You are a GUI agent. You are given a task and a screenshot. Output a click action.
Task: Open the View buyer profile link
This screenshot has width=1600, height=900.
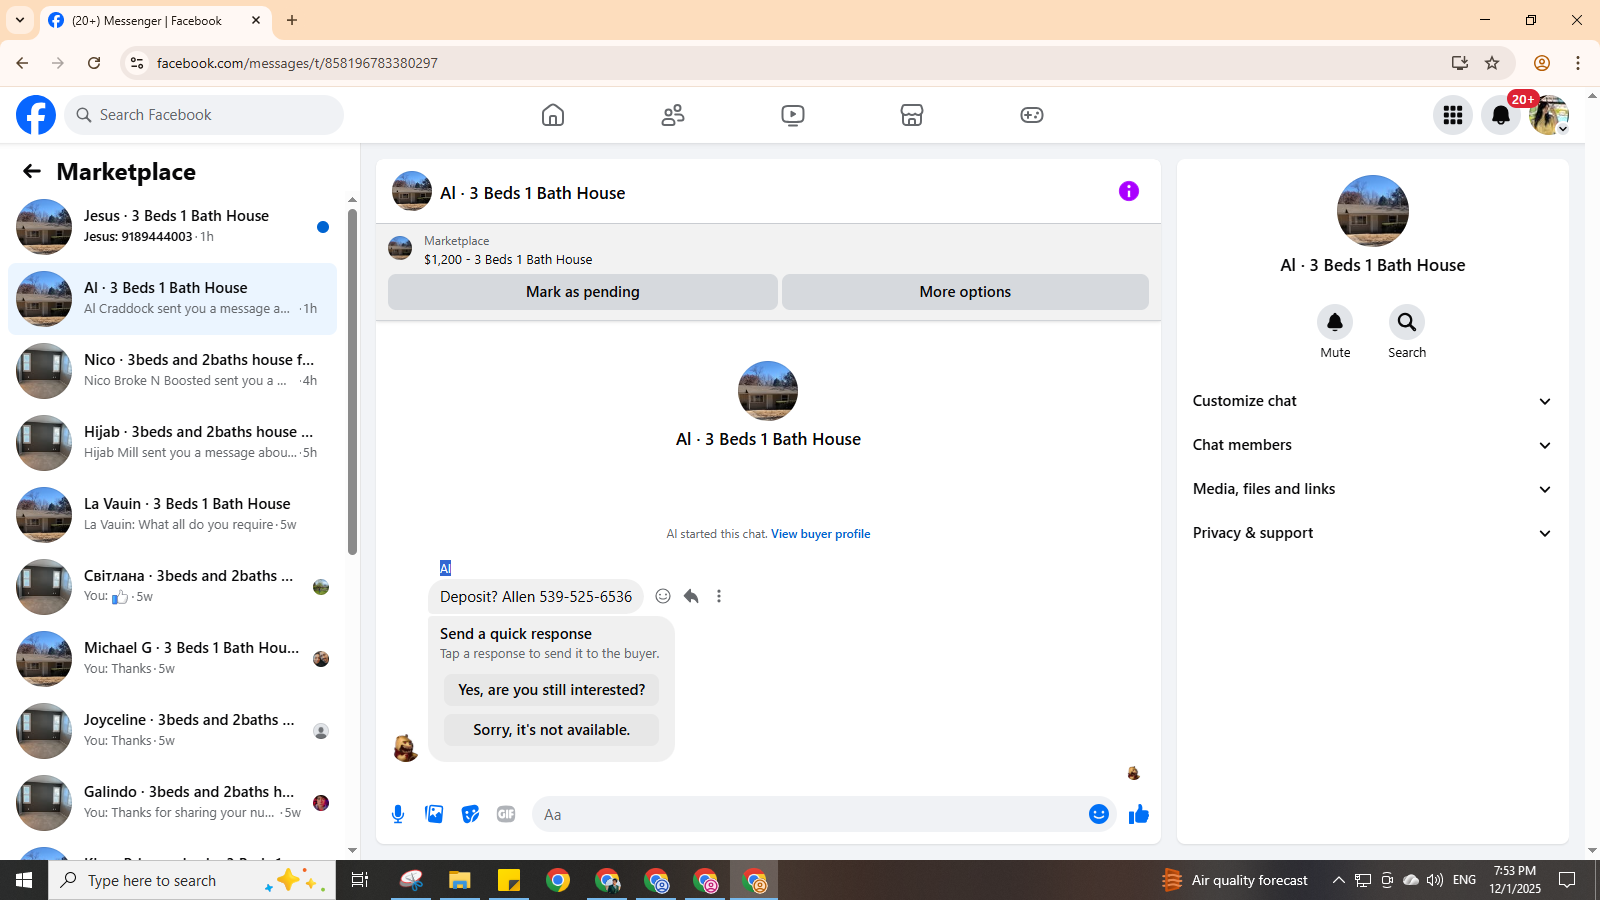point(820,534)
